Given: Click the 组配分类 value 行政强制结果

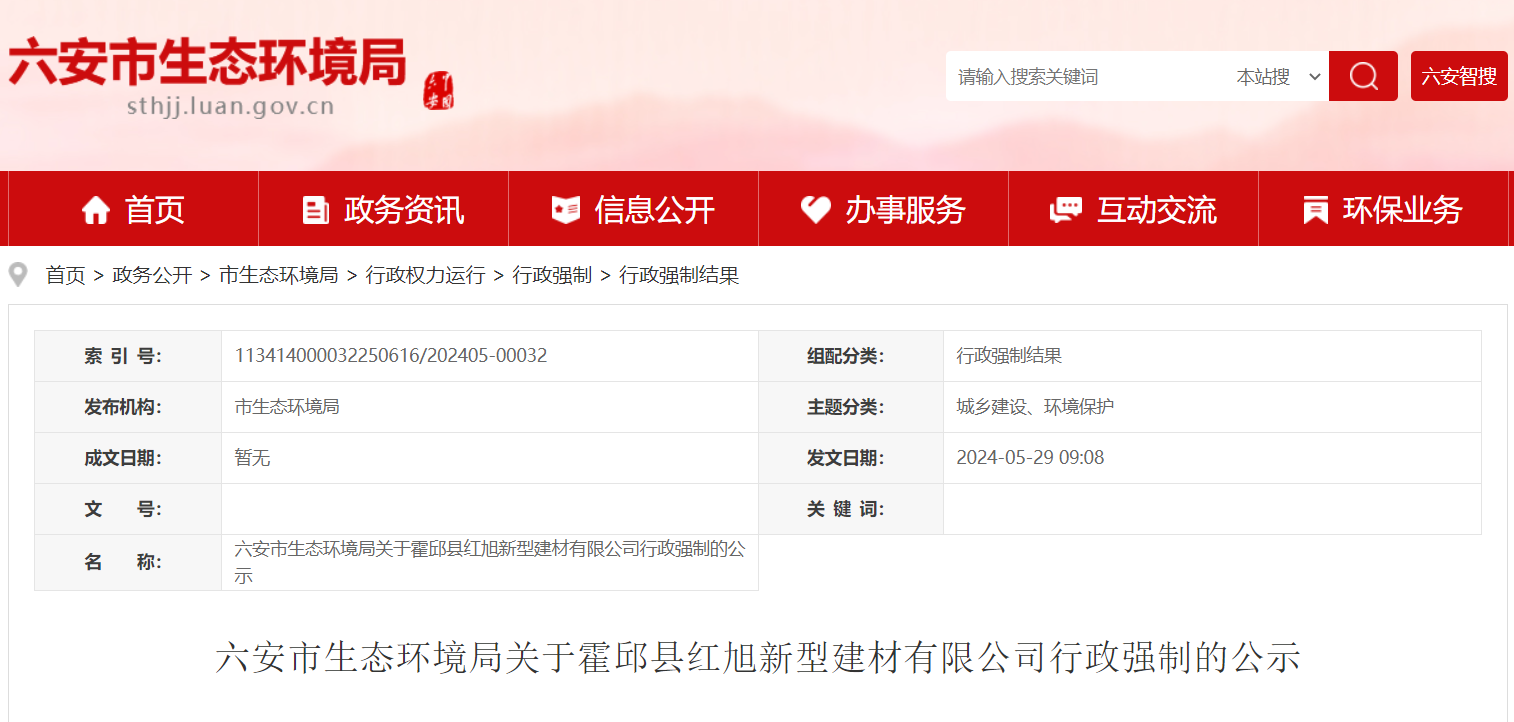Looking at the screenshot, I should 1009,355.
